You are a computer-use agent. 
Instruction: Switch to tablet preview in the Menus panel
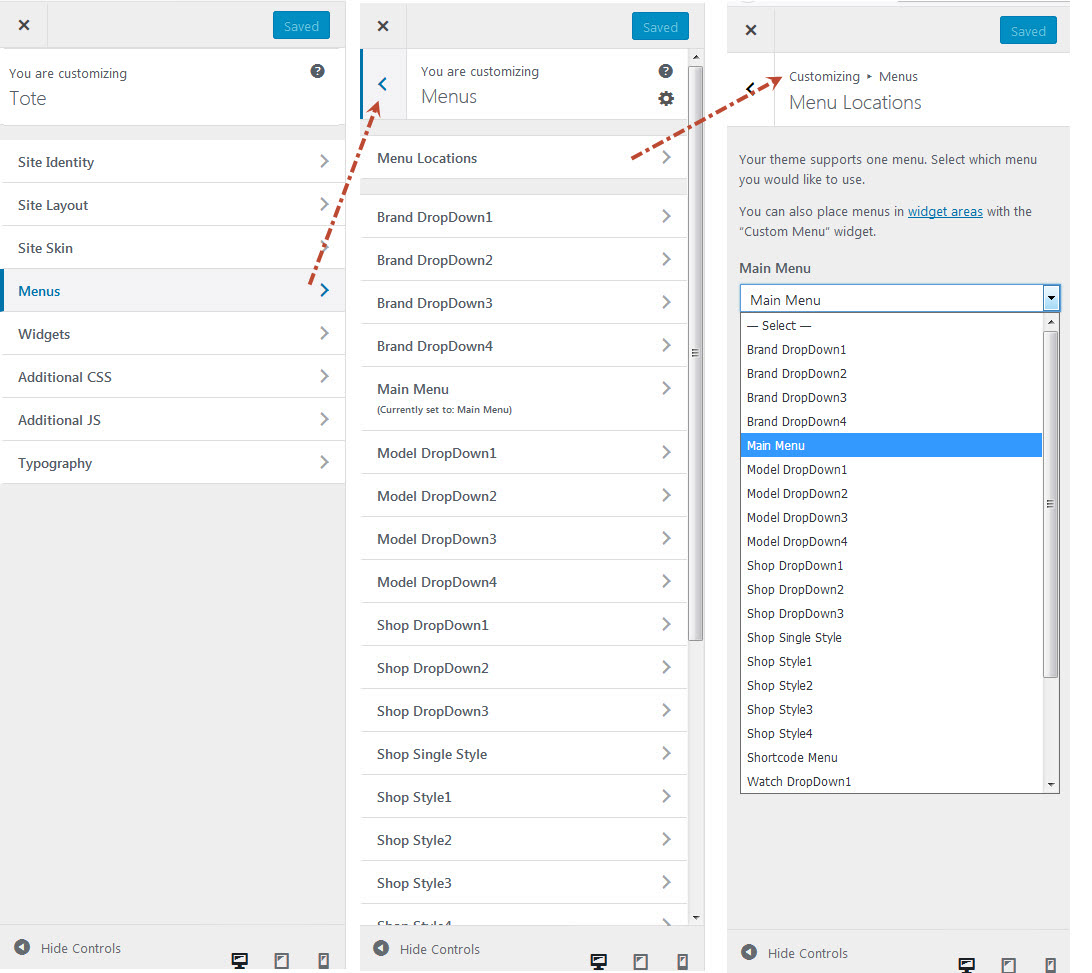(x=641, y=962)
